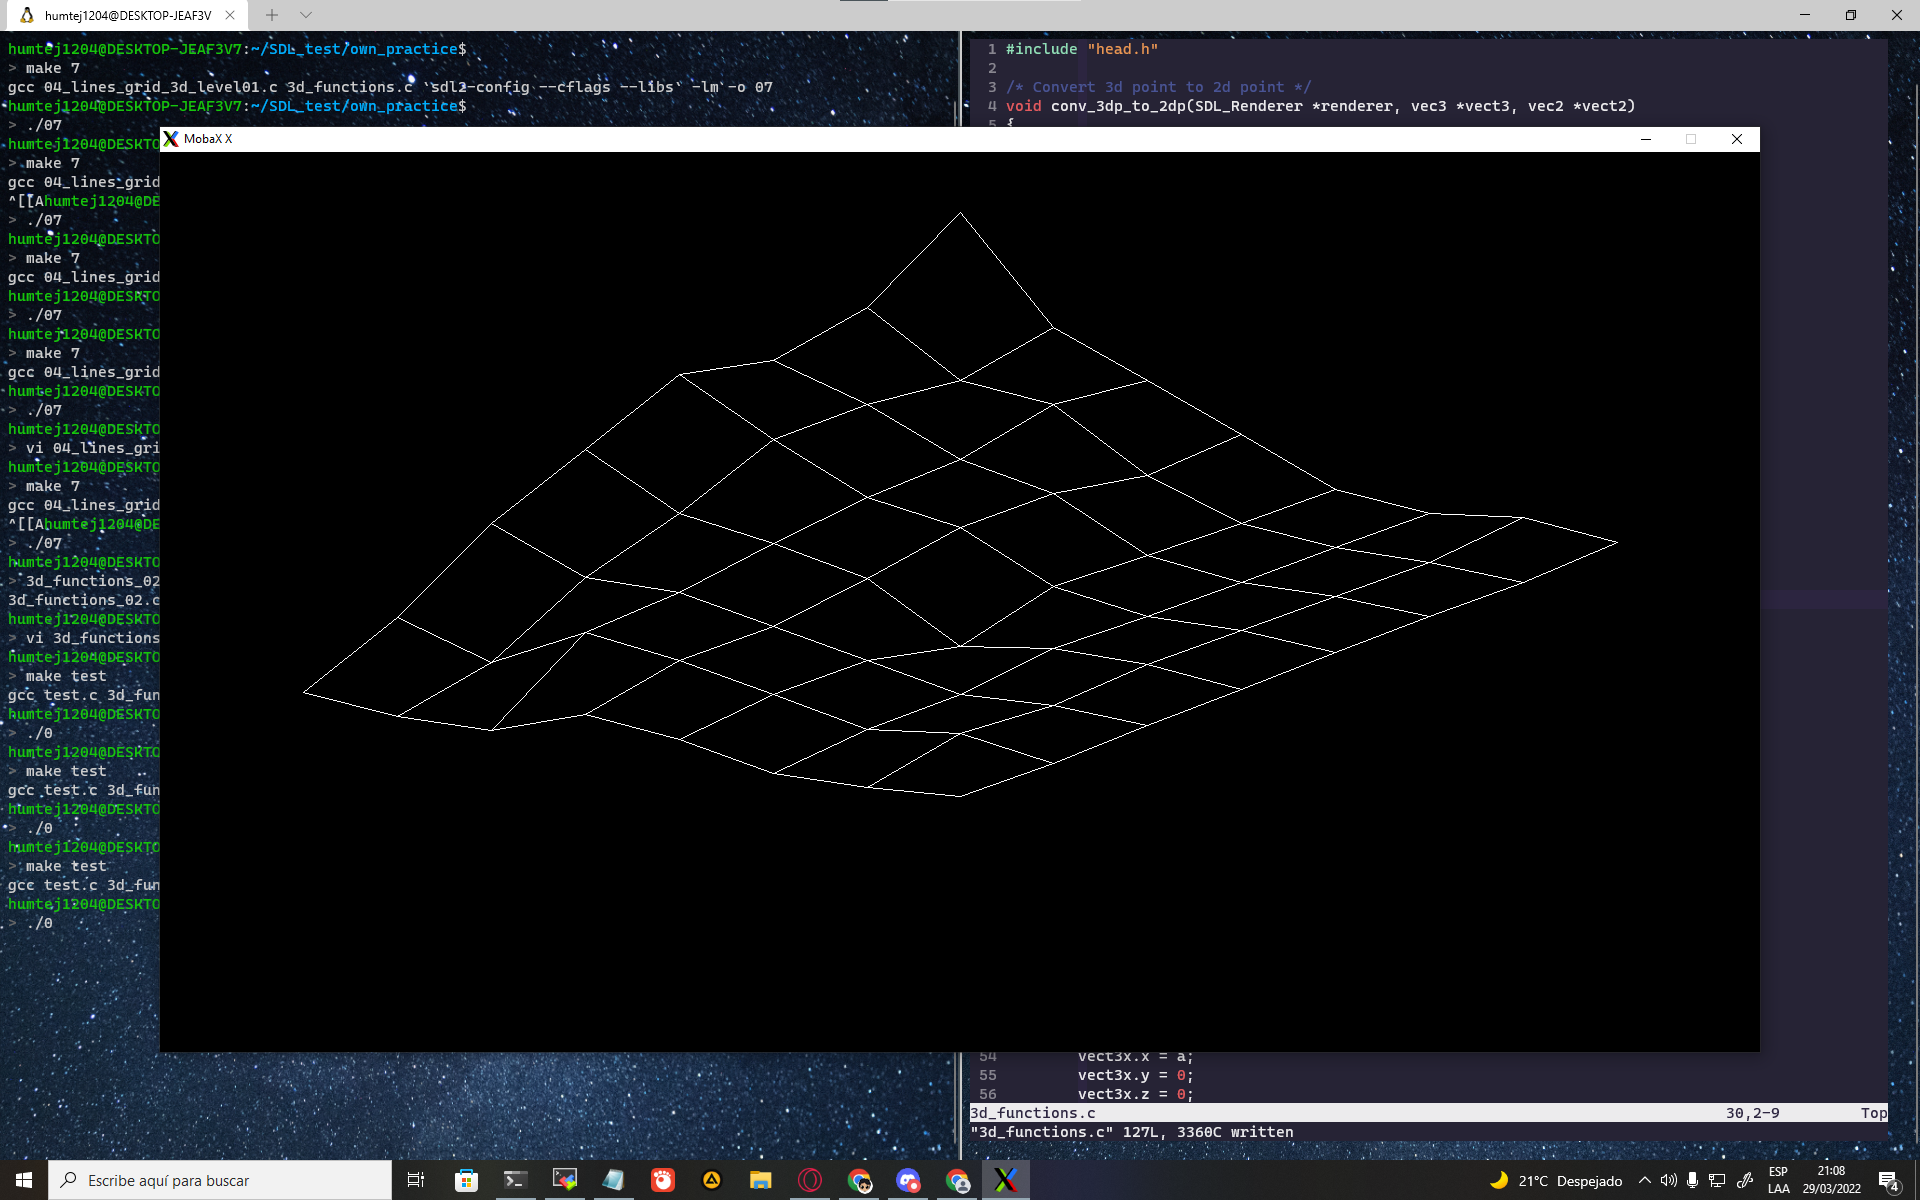
Task: Switch to MobaXterm X icon in taskbar
Action: click(1006, 1180)
